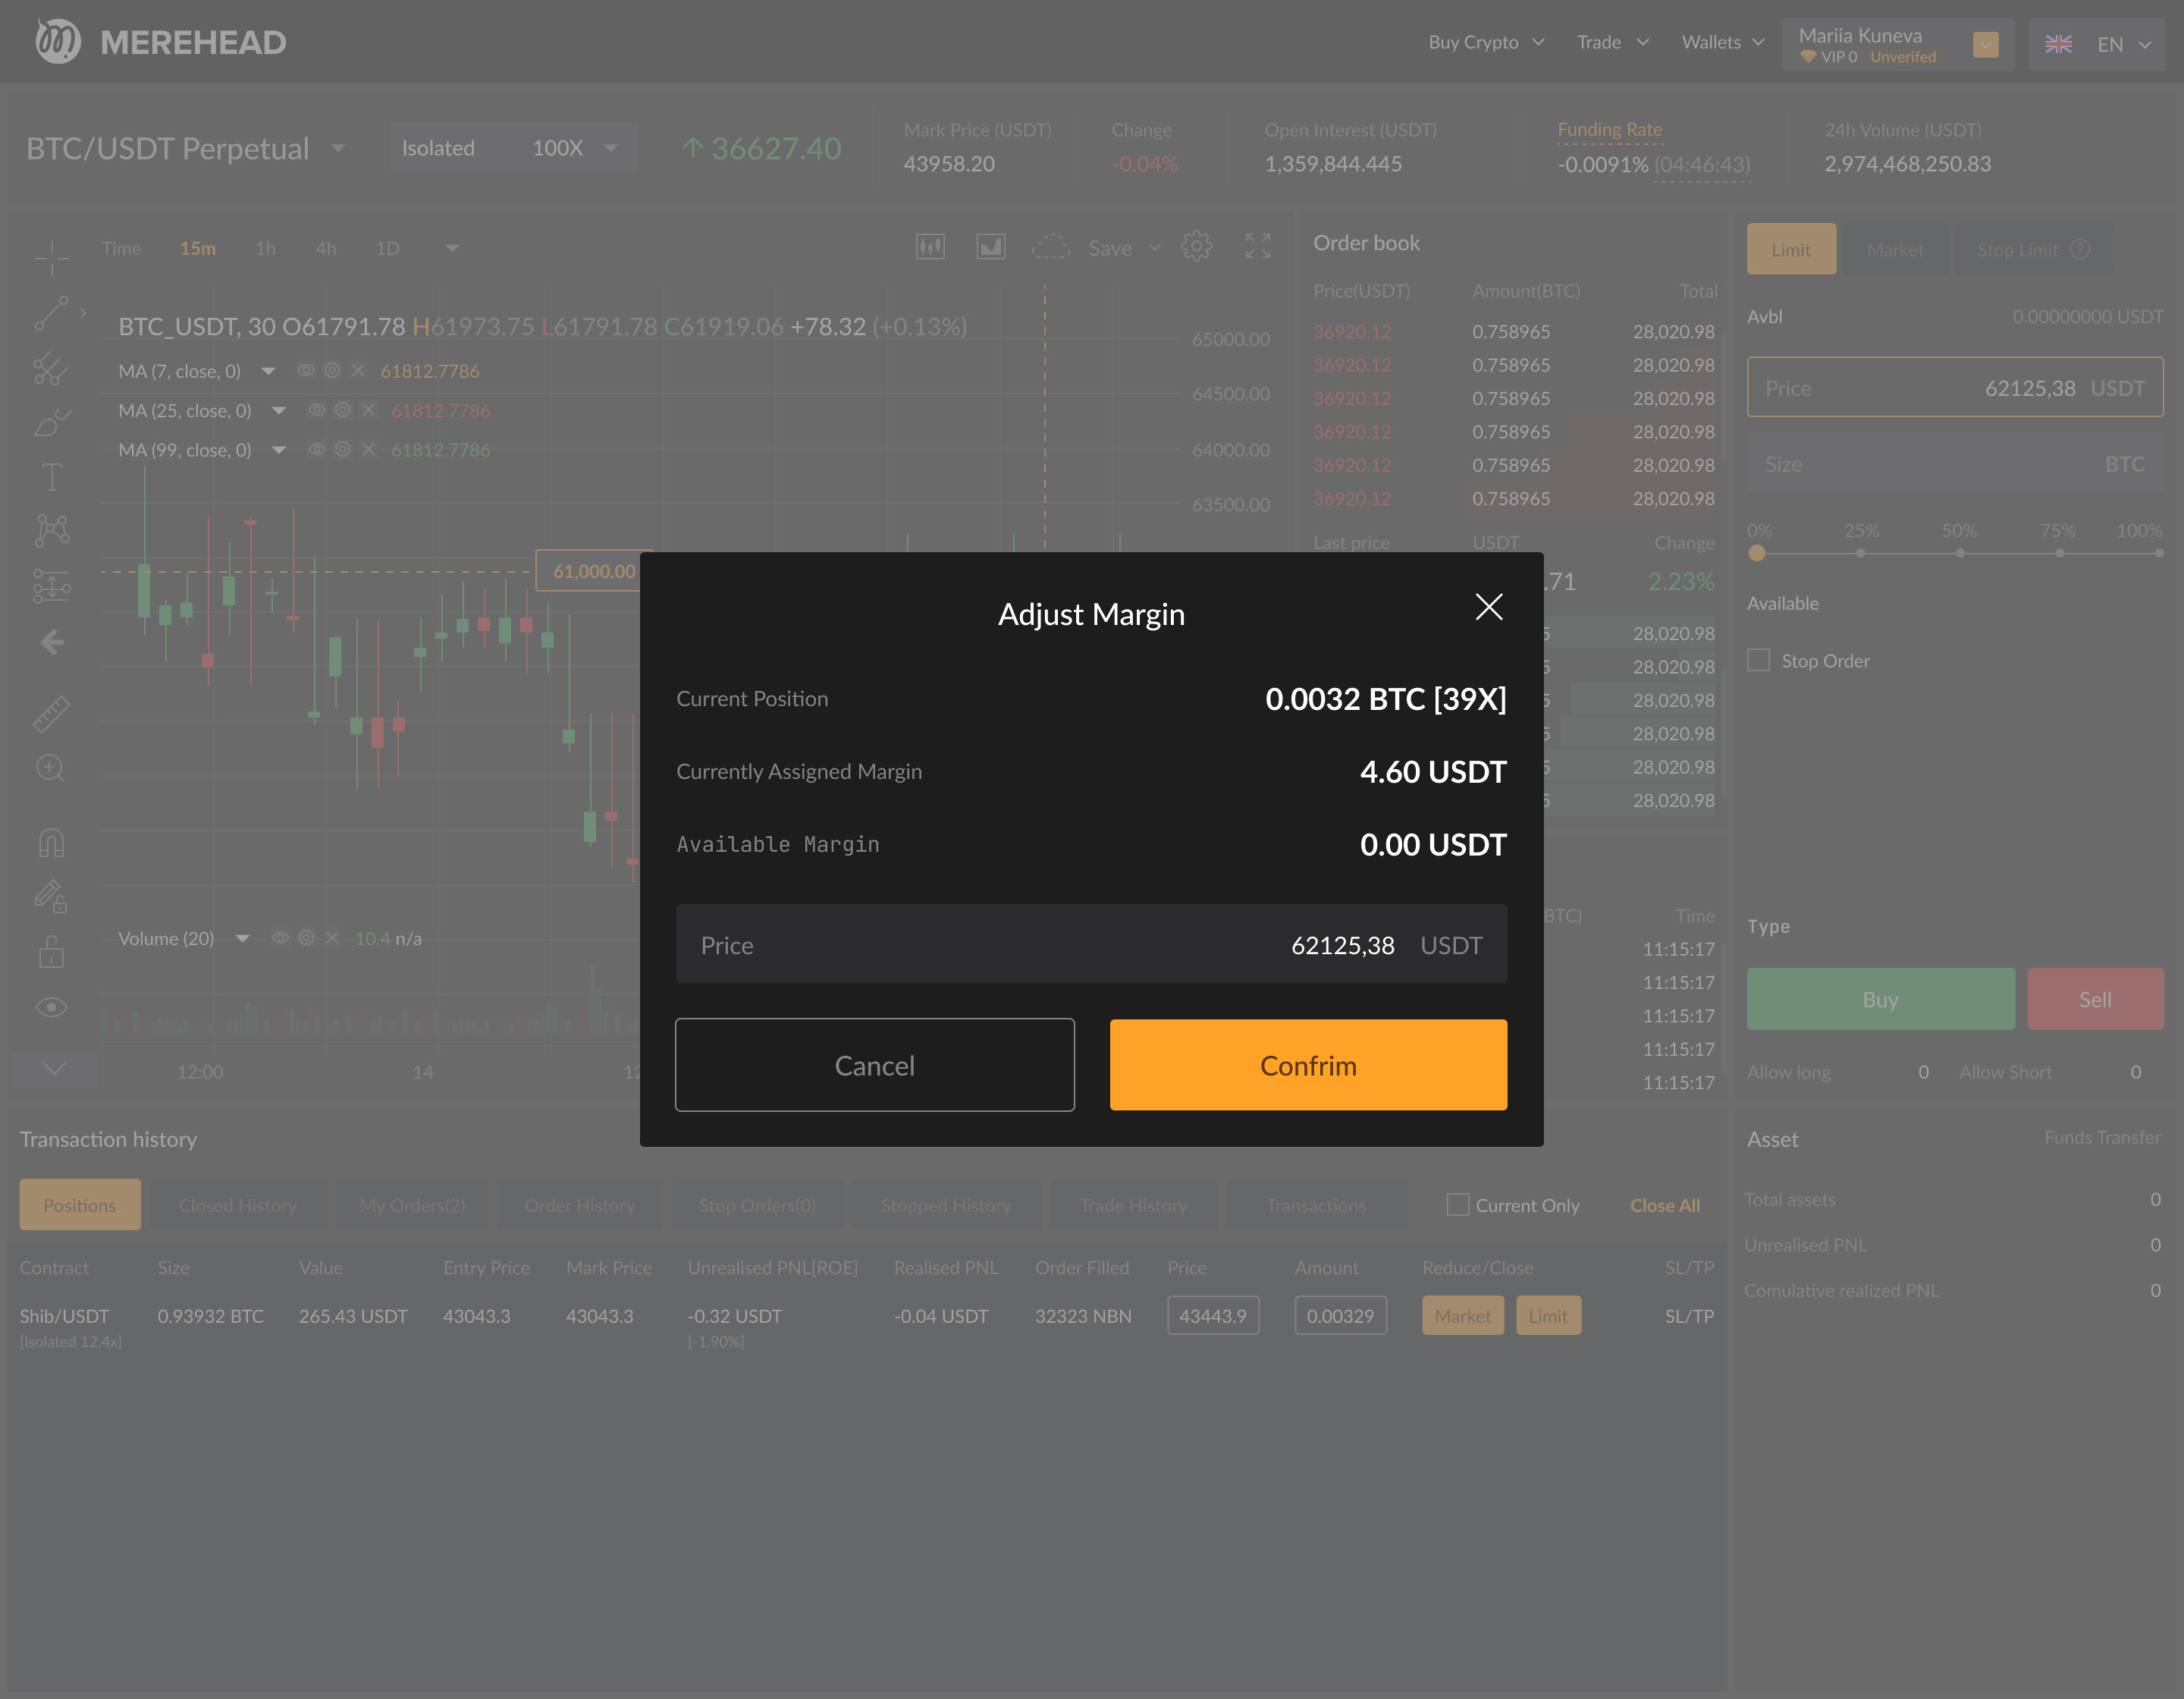The width and height of the screenshot is (2184, 1699).
Task: Click the ruler measure tool
Action: coord(52,714)
